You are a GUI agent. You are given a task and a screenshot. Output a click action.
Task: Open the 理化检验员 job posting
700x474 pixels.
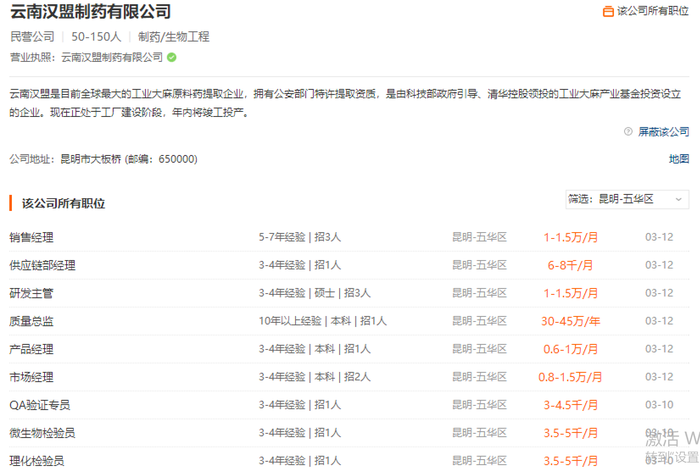(x=37, y=461)
